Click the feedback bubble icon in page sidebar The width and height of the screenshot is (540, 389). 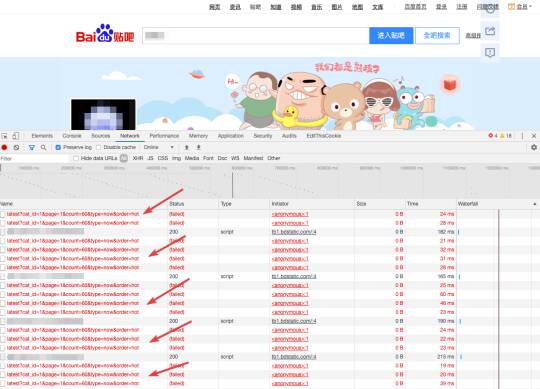pos(490,52)
